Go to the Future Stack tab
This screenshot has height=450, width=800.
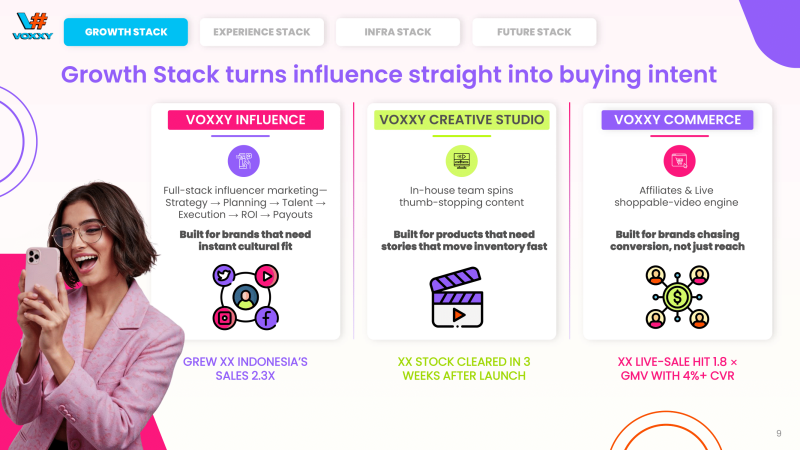coord(534,32)
